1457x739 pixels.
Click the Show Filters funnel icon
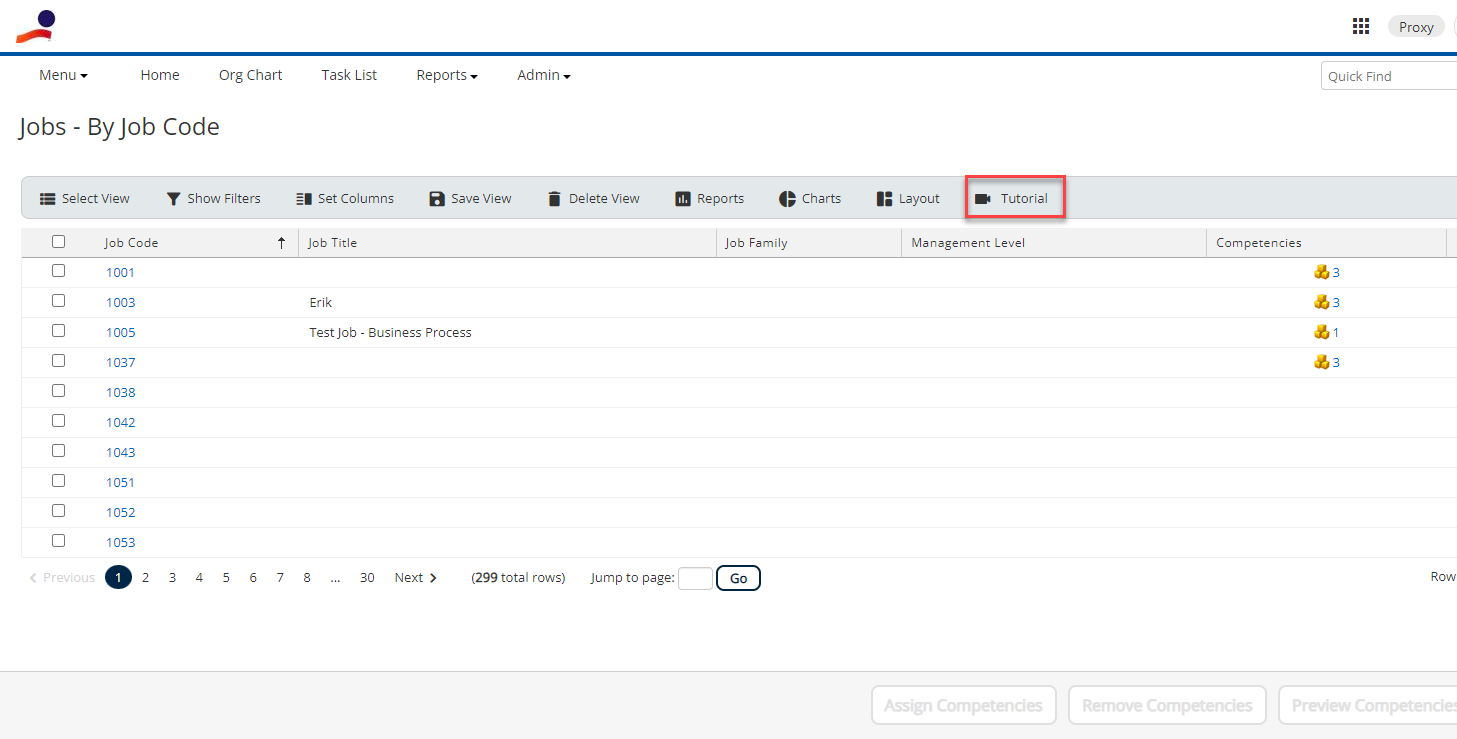(x=173, y=199)
